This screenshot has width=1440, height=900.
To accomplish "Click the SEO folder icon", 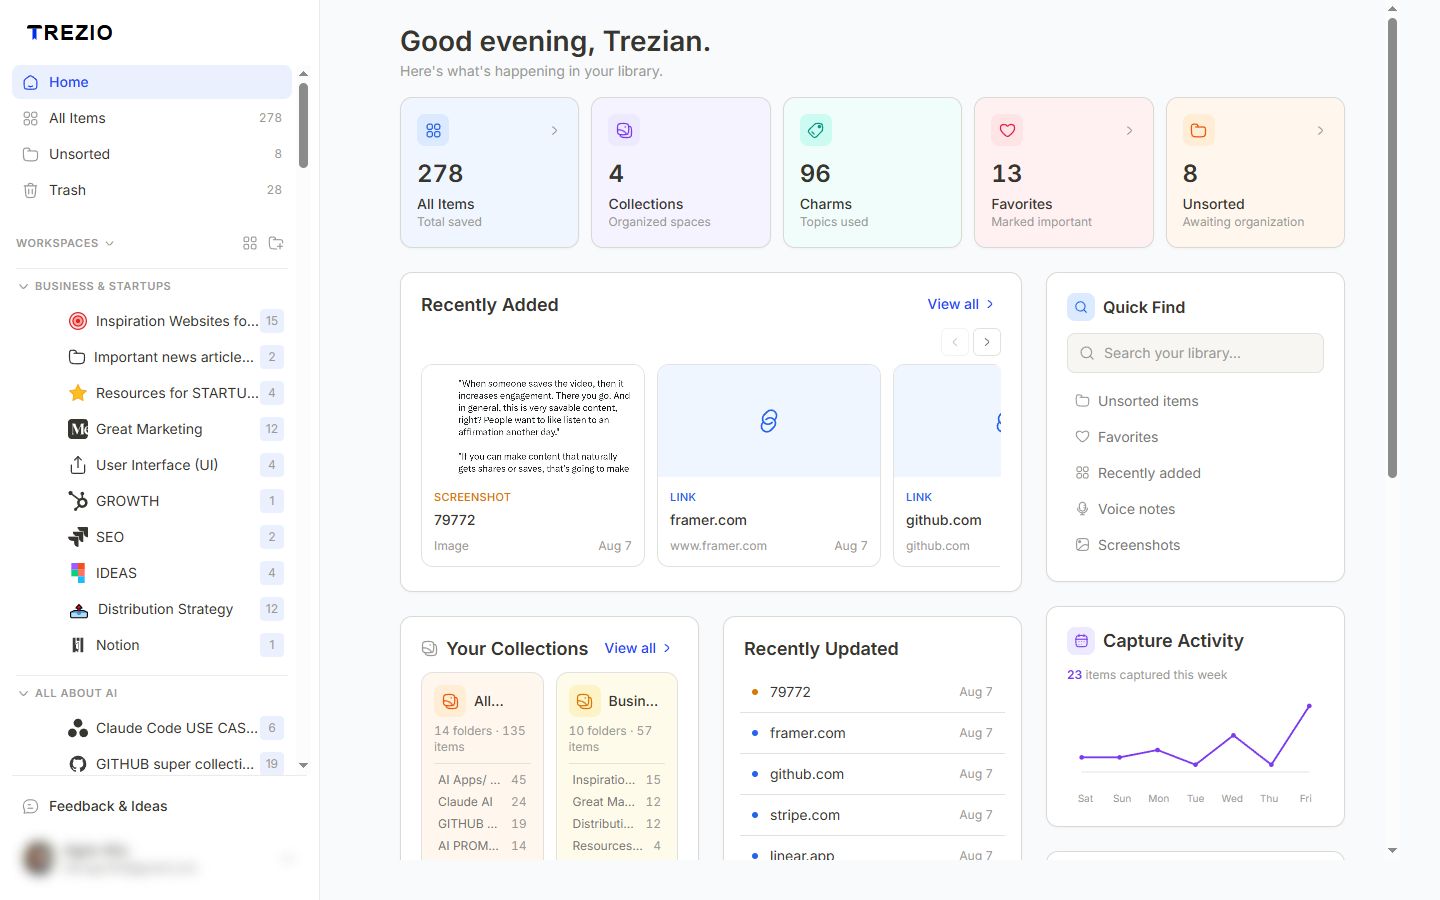I will [78, 537].
